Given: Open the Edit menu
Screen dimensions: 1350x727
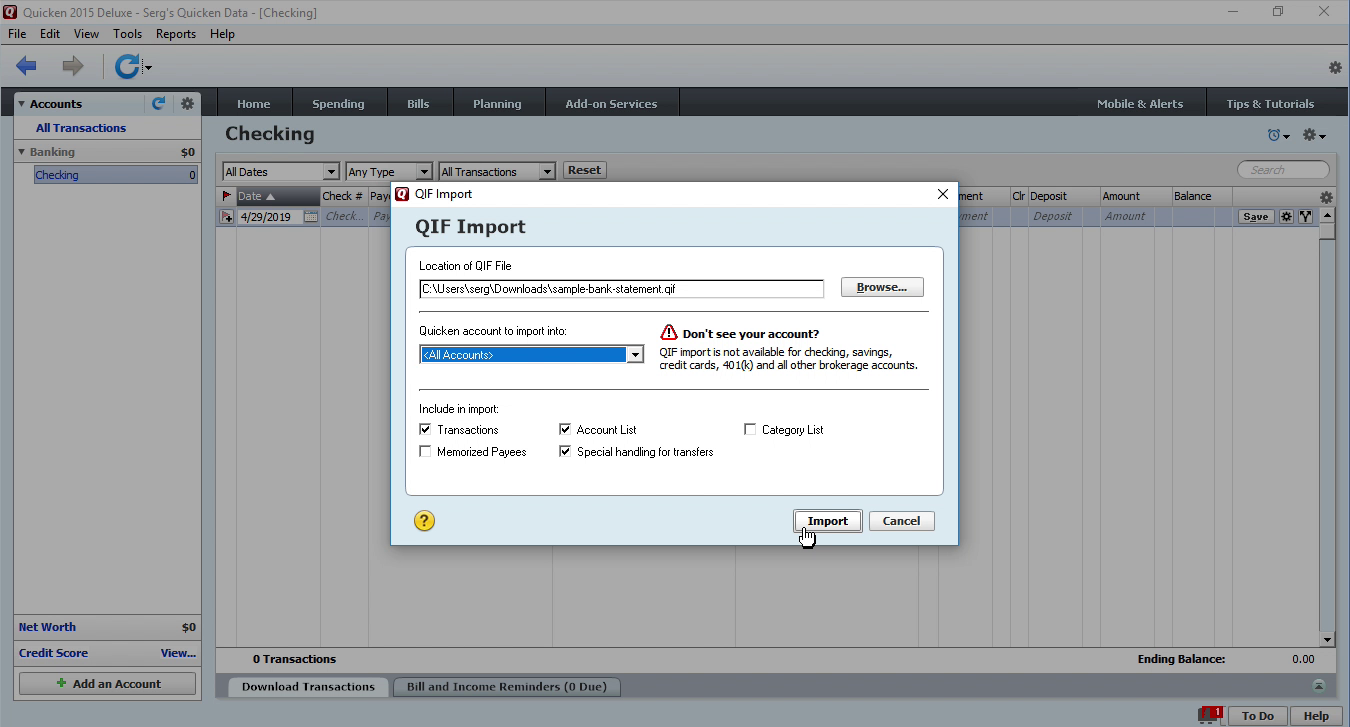Looking at the screenshot, I should click(50, 33).
